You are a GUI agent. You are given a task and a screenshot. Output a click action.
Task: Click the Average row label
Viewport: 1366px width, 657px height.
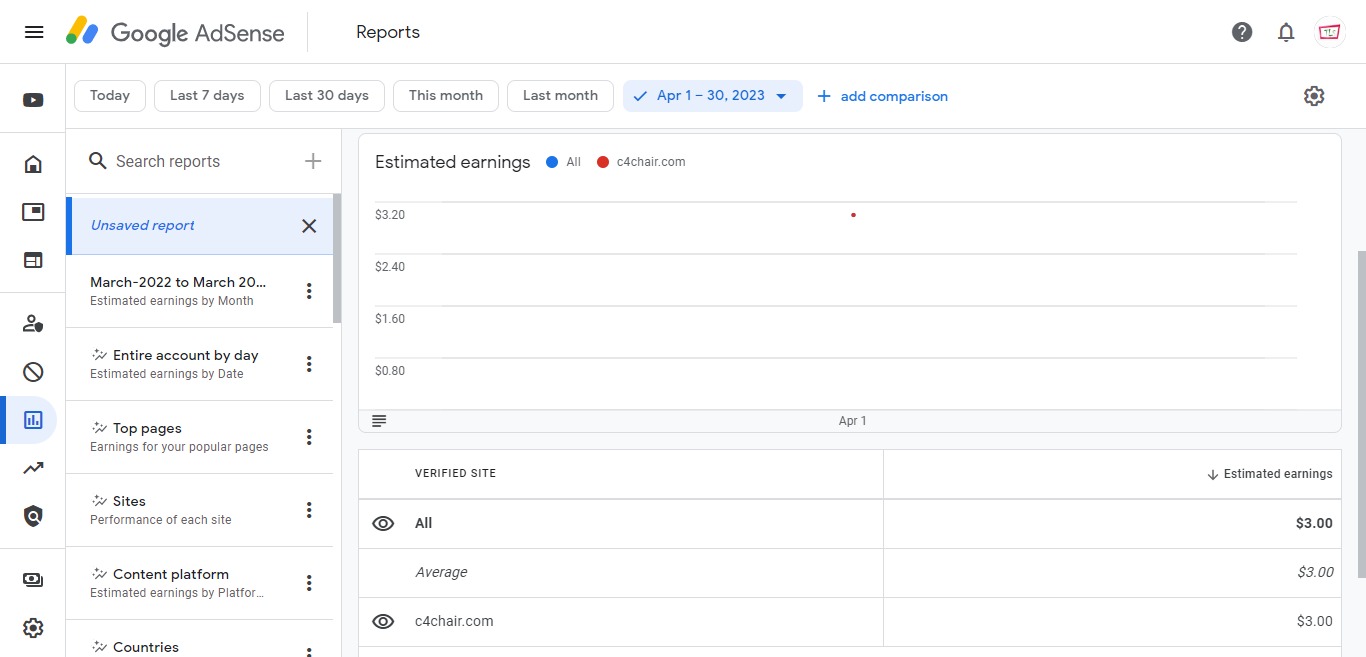[441, 572]
